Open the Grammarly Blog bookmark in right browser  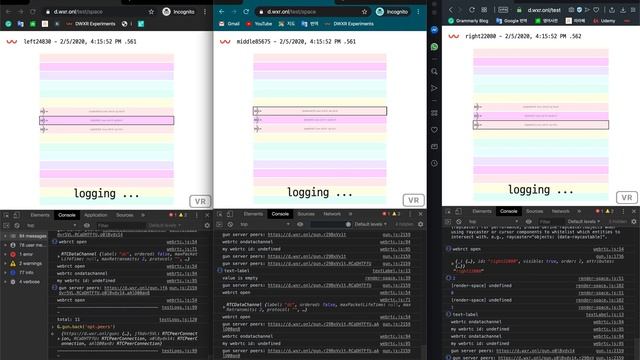pos(468,20)
